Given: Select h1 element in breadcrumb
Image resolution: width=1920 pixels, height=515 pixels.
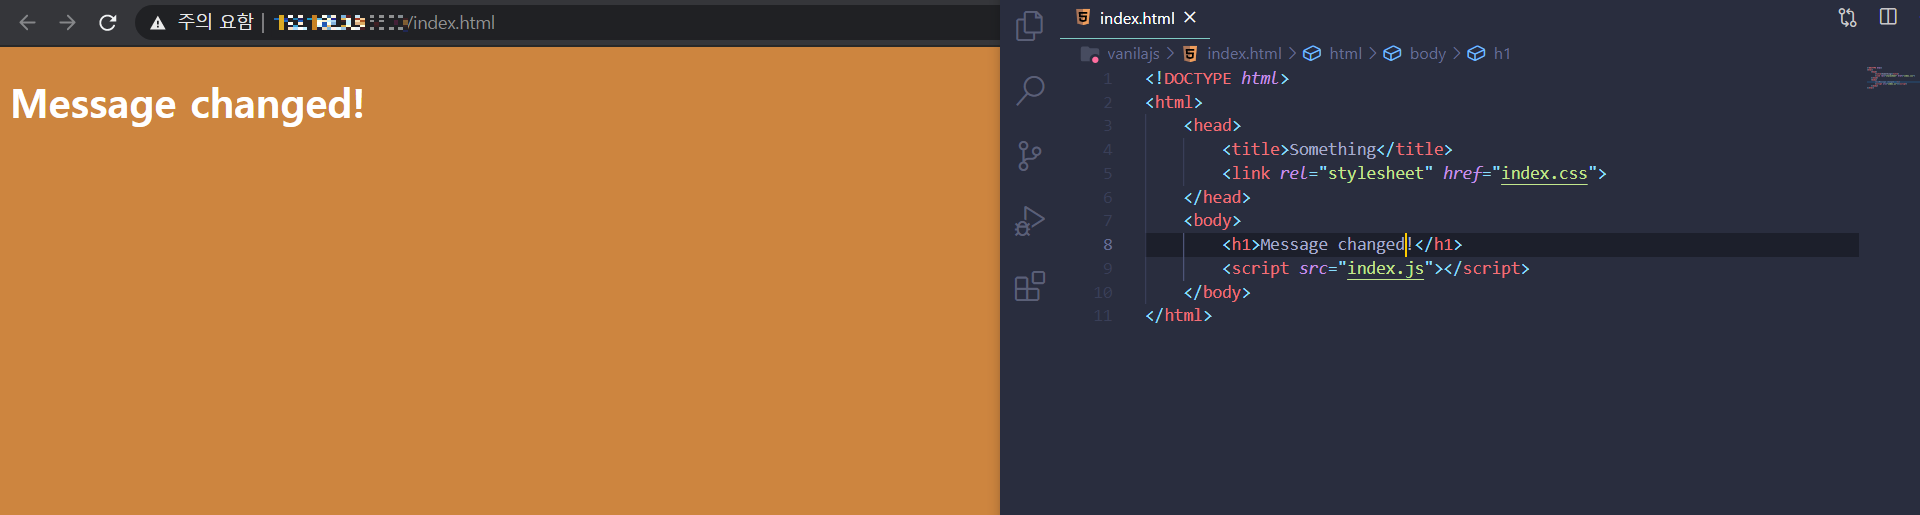Looking at the screenshot, I should pos(1502,53).
